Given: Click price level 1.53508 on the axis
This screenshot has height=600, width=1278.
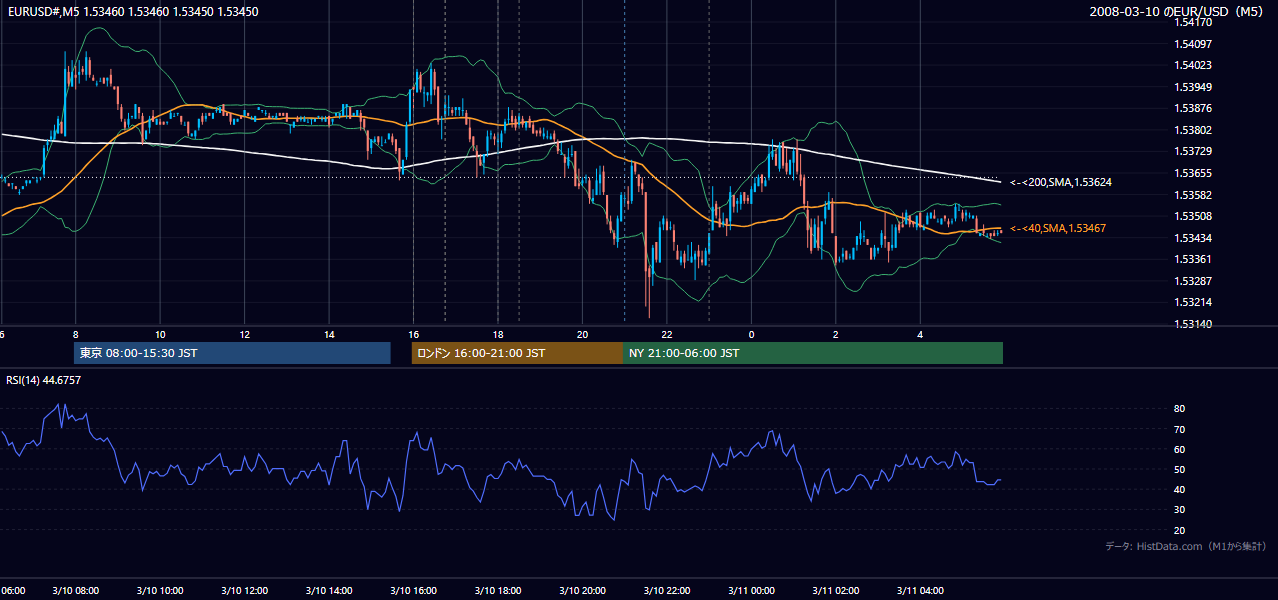Looking at the screenshot, I should 1193,216.
